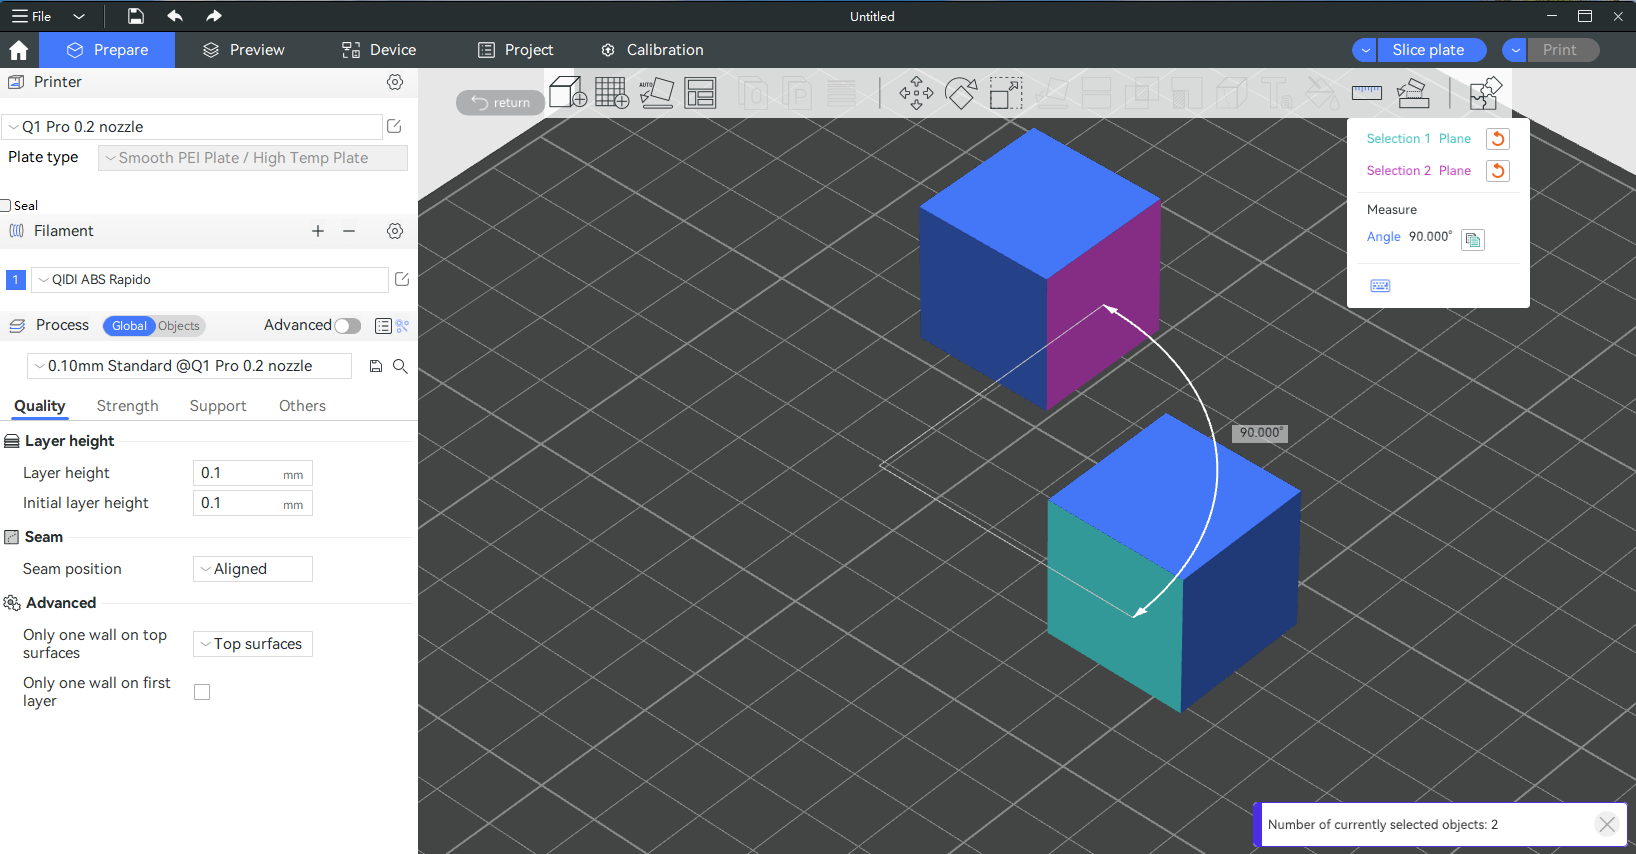Viewport: 1636px width, 854px height.
Task: Switch to the Strength tab
Action: 127,406
